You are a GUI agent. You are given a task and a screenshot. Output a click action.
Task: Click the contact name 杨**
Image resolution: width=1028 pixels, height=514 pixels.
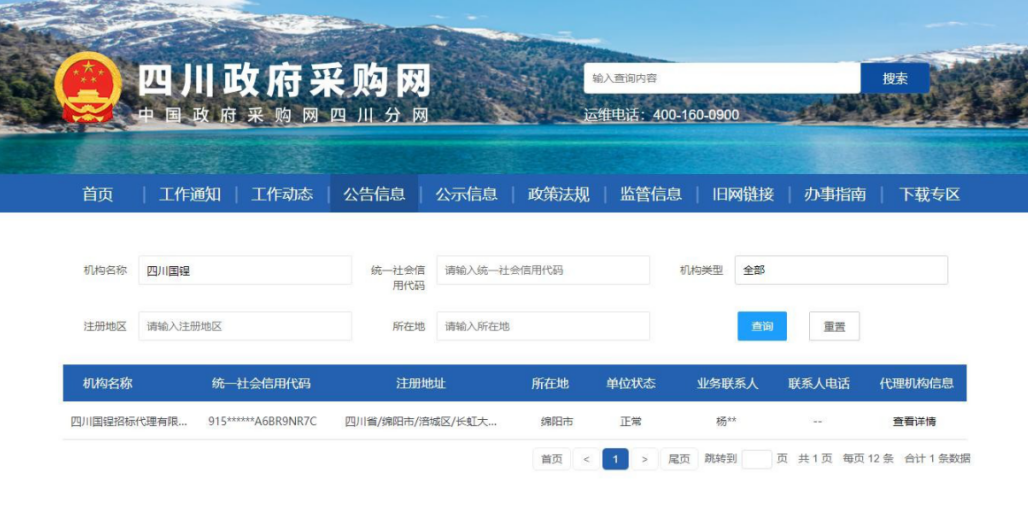click(x=726, y=422)
